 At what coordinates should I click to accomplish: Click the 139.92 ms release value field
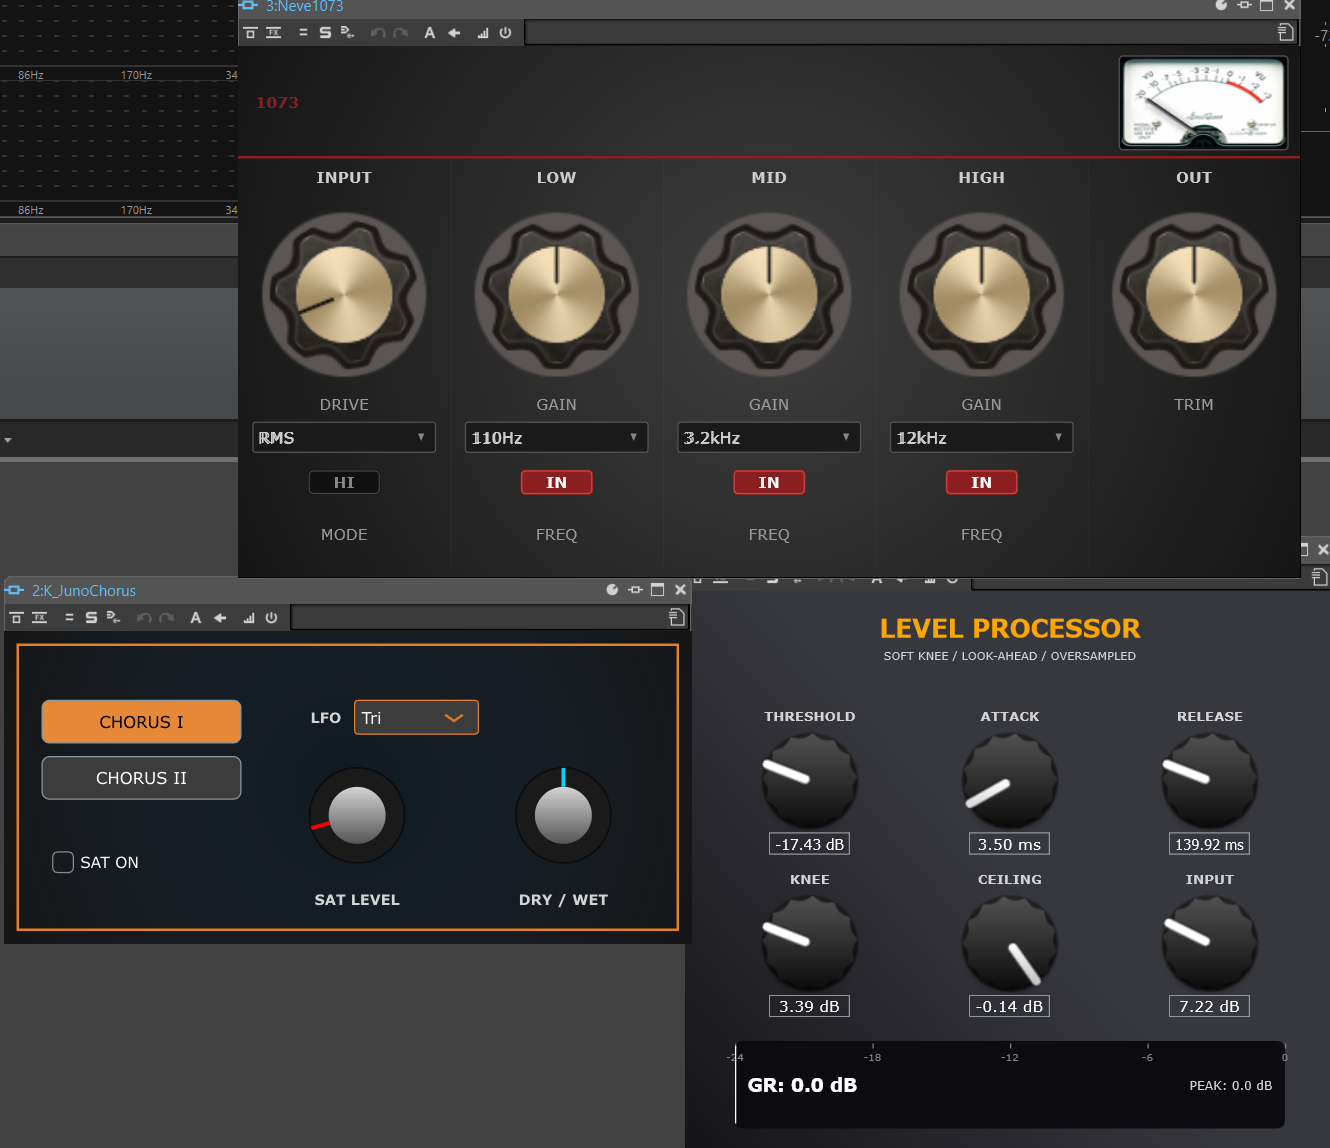1210,844
